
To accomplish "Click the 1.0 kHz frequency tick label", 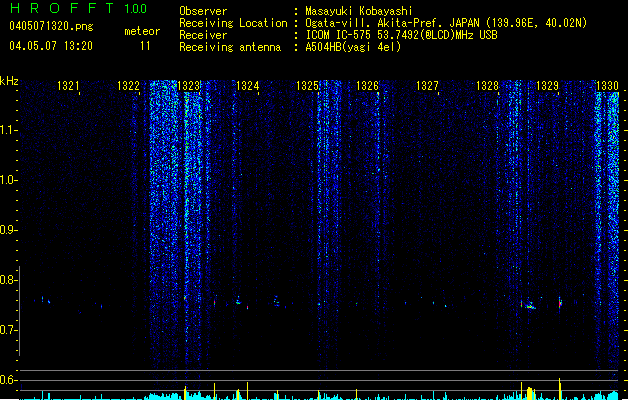I will tap(8, 180).
